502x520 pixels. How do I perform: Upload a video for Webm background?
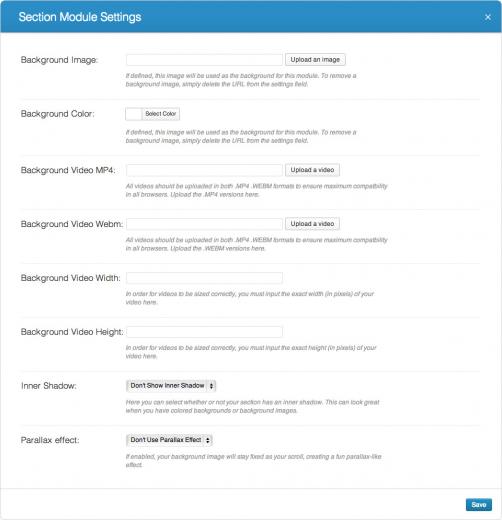point(312,224)
